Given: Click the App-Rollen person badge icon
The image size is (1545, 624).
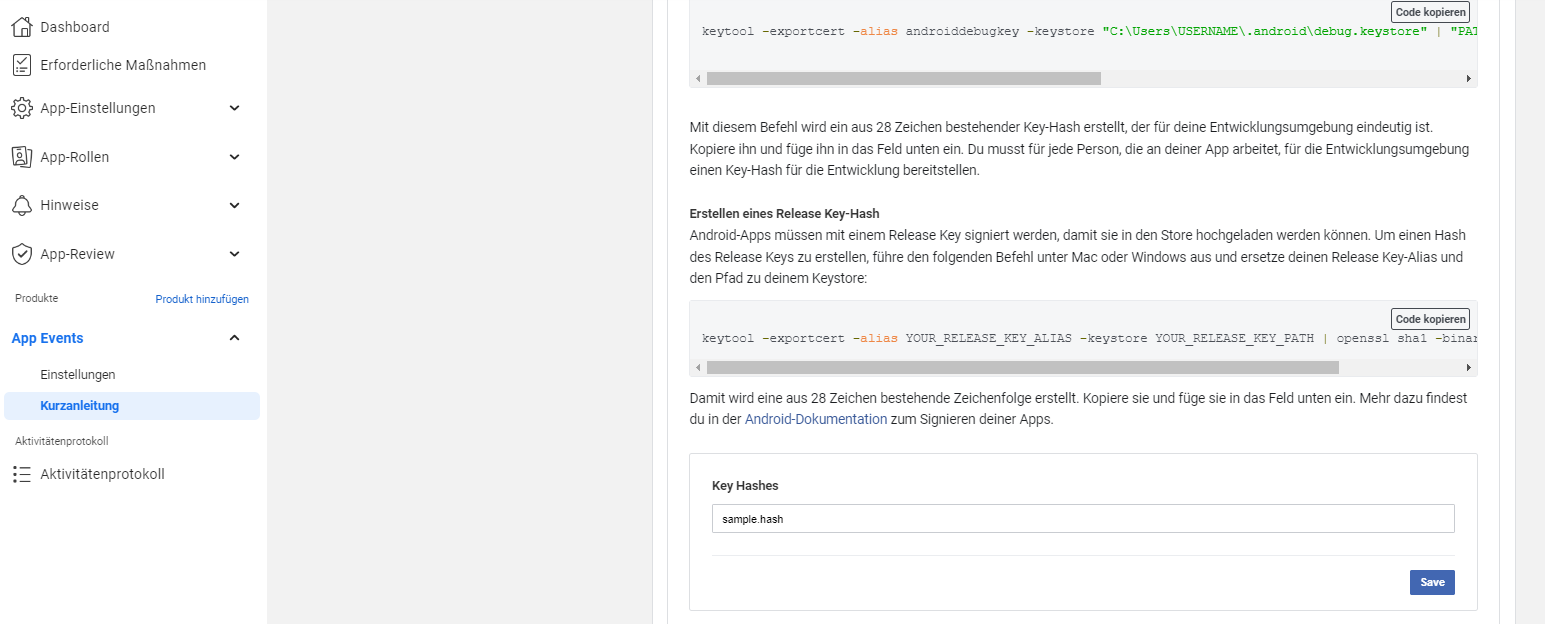Looking at the screenshot, I should click(x=22, y=157).
